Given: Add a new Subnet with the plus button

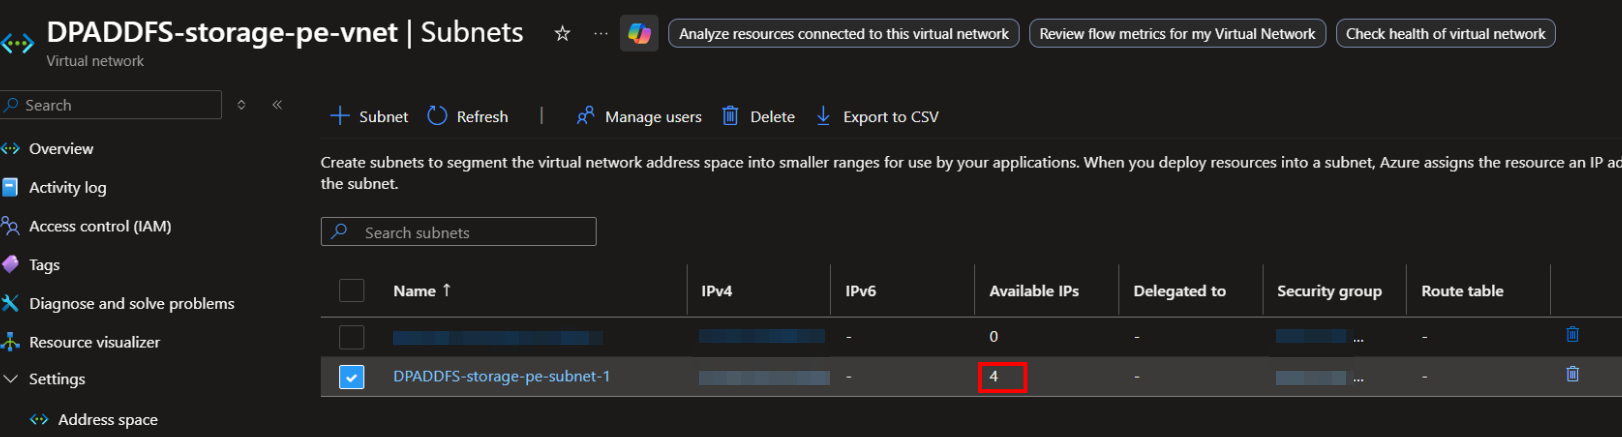Looking at the screenshot, I should tap(369, 117).
